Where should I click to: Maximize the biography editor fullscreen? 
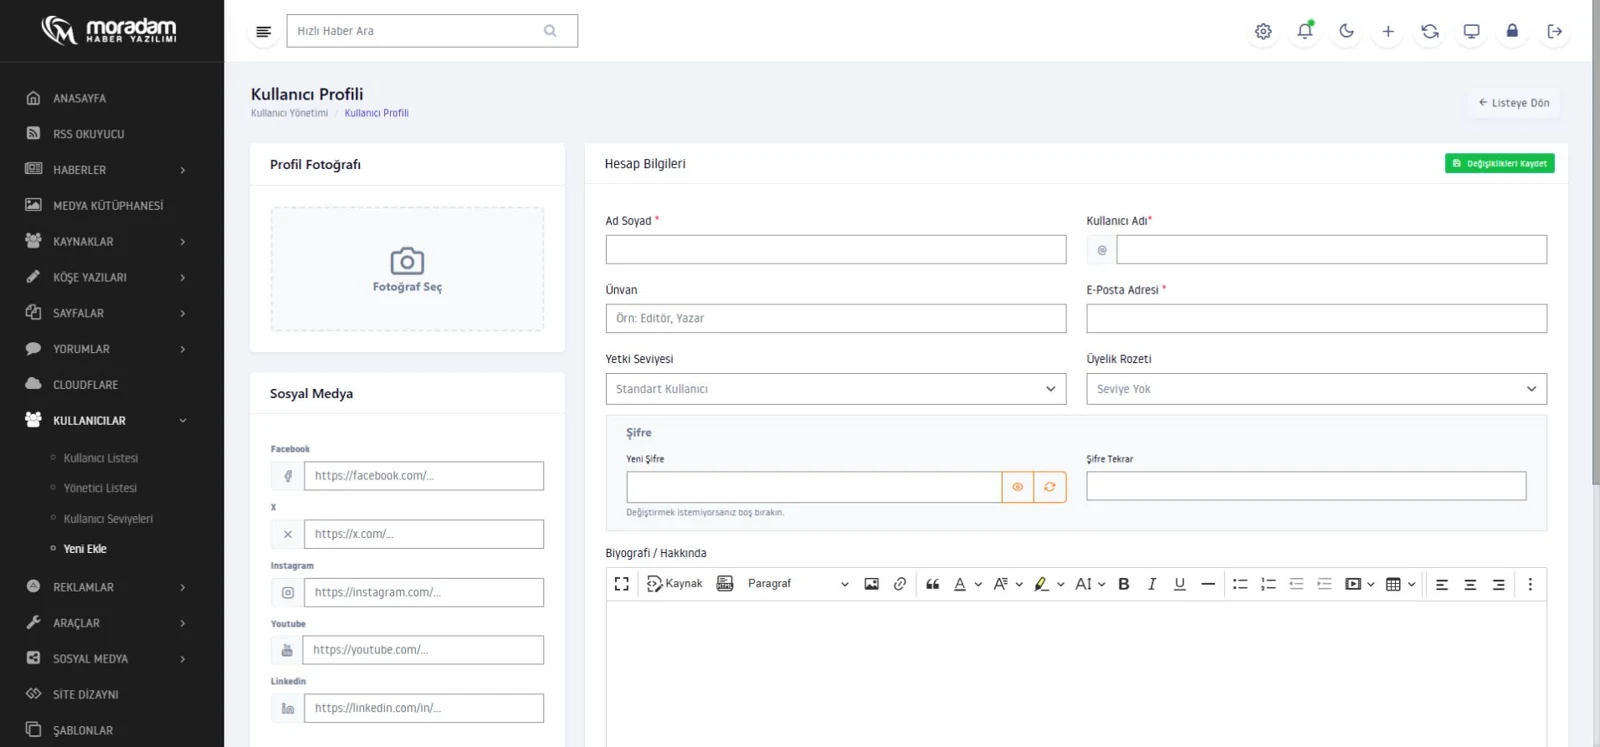tap(622, 584)
